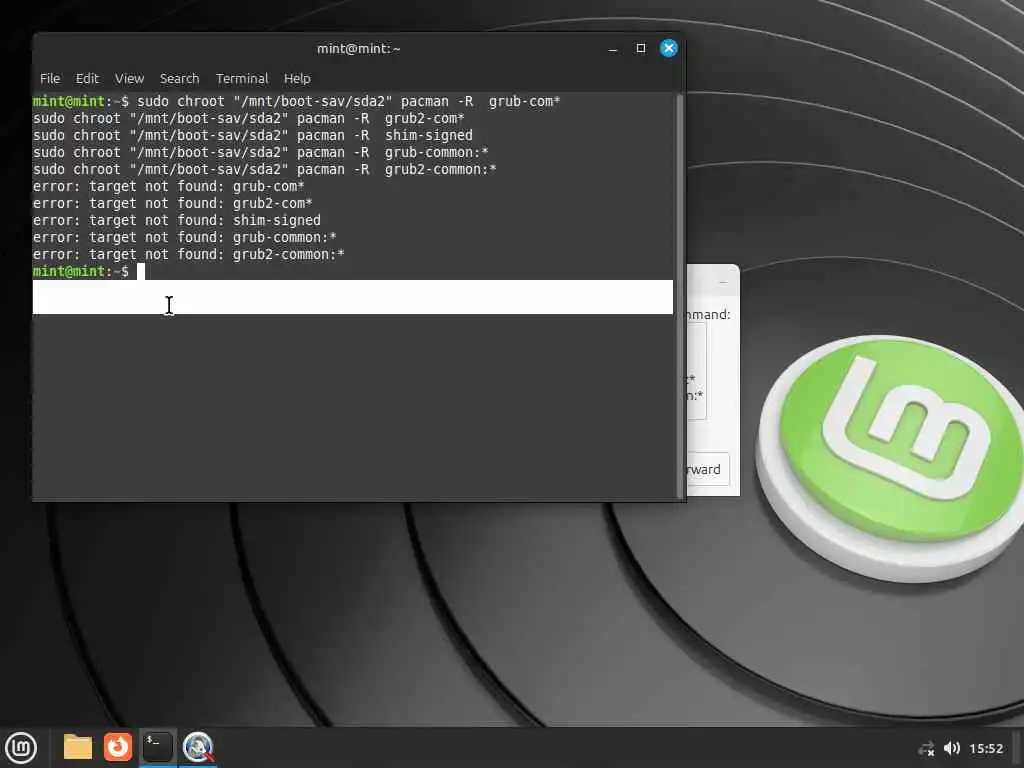Minimize the mint@mint terminal window
Screen dimensions: 1024x768
pyautogui.click(x=613, y=49)
